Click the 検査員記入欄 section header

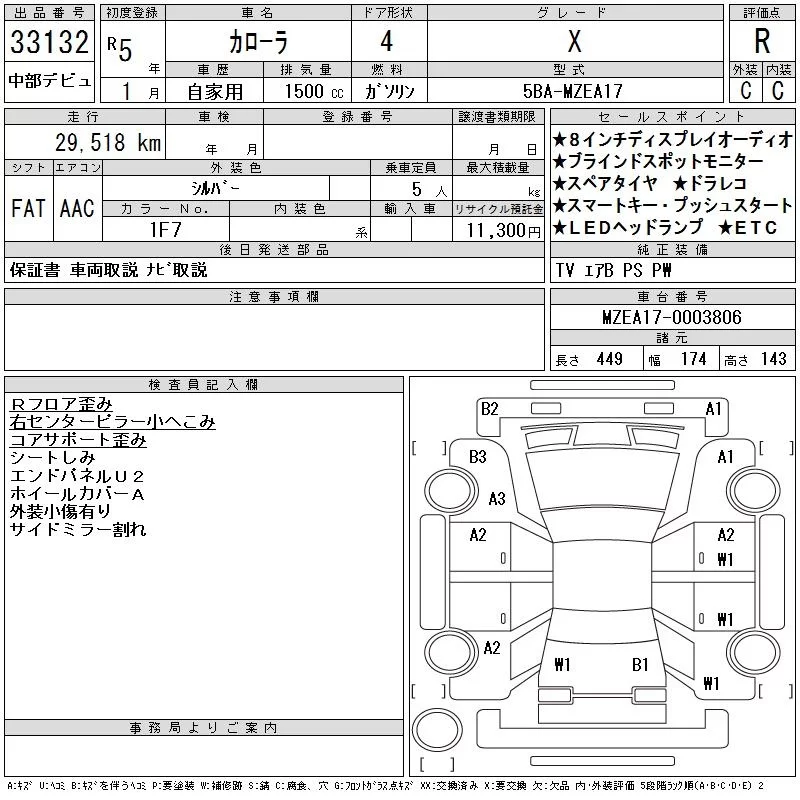pyautogui.click(x=203, y=384)
